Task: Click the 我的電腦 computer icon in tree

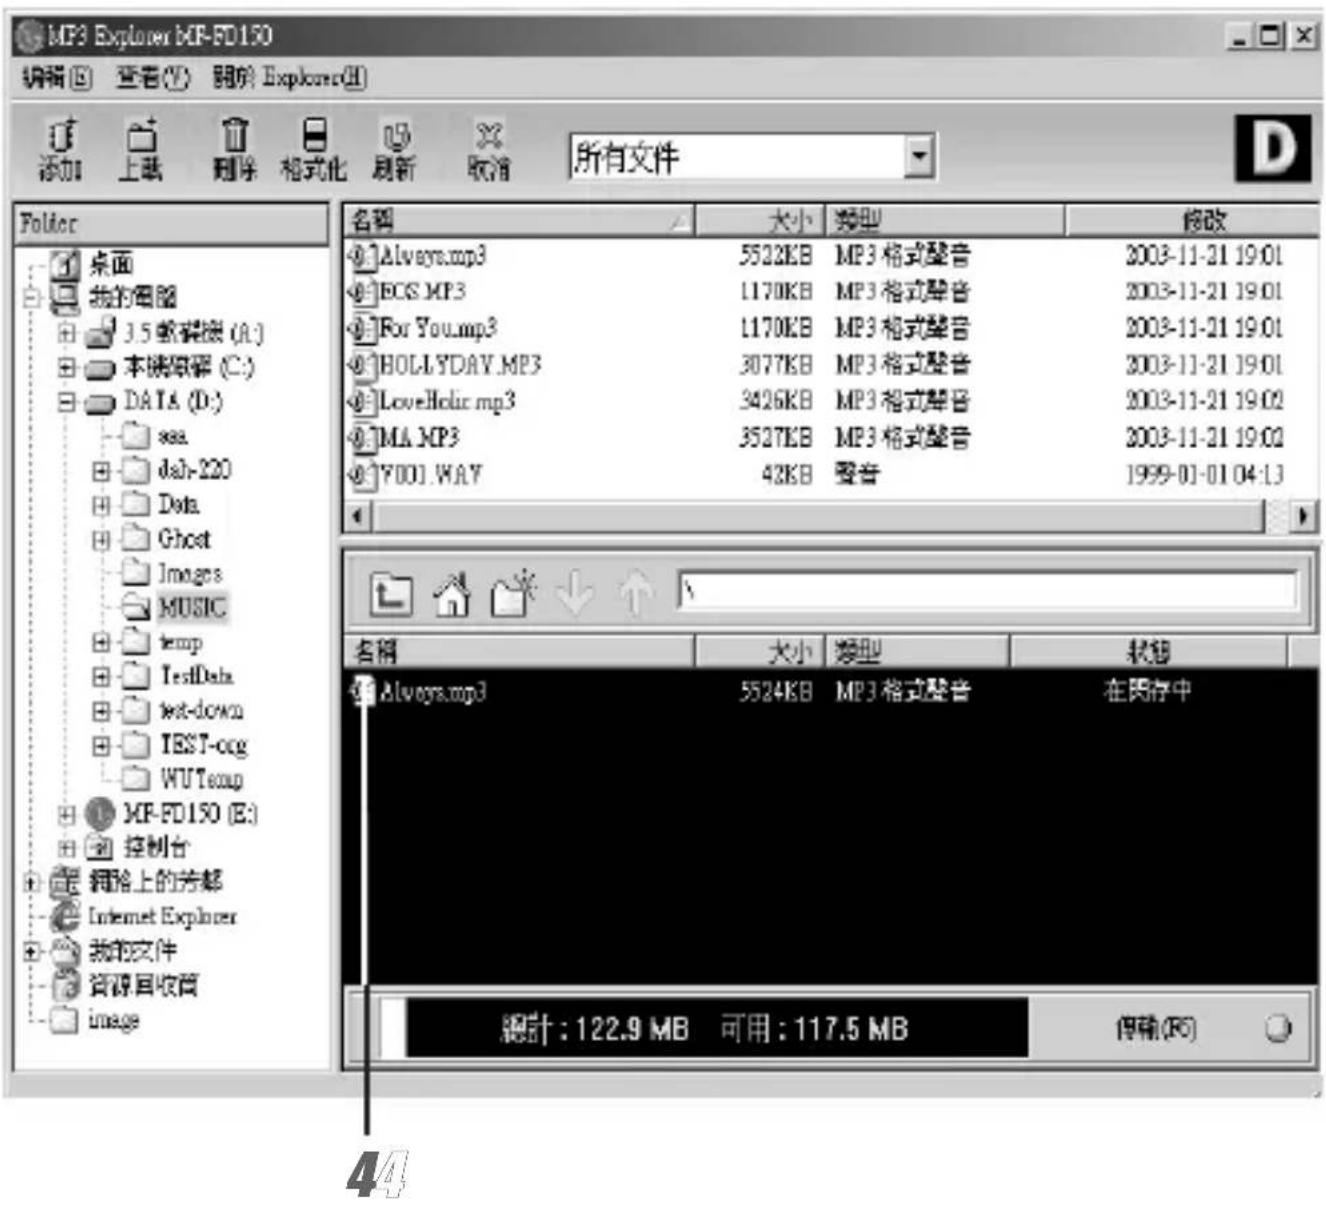Action: click(65, 297)
